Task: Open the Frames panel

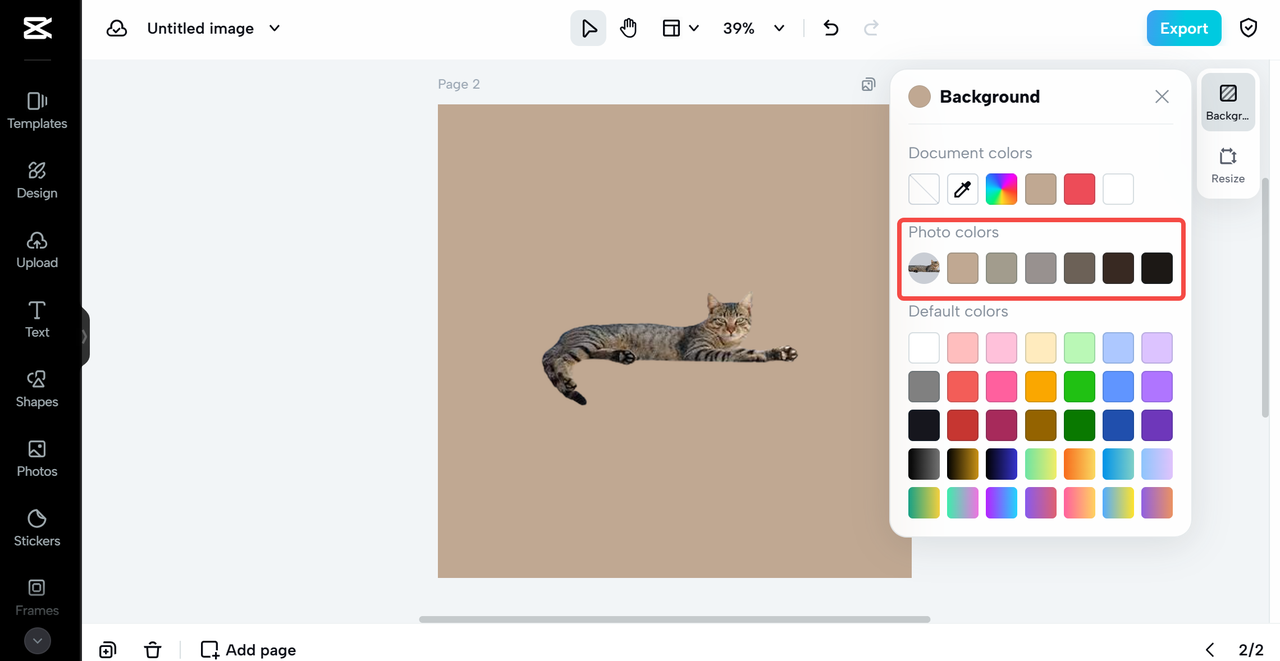Action: point(37,597)
